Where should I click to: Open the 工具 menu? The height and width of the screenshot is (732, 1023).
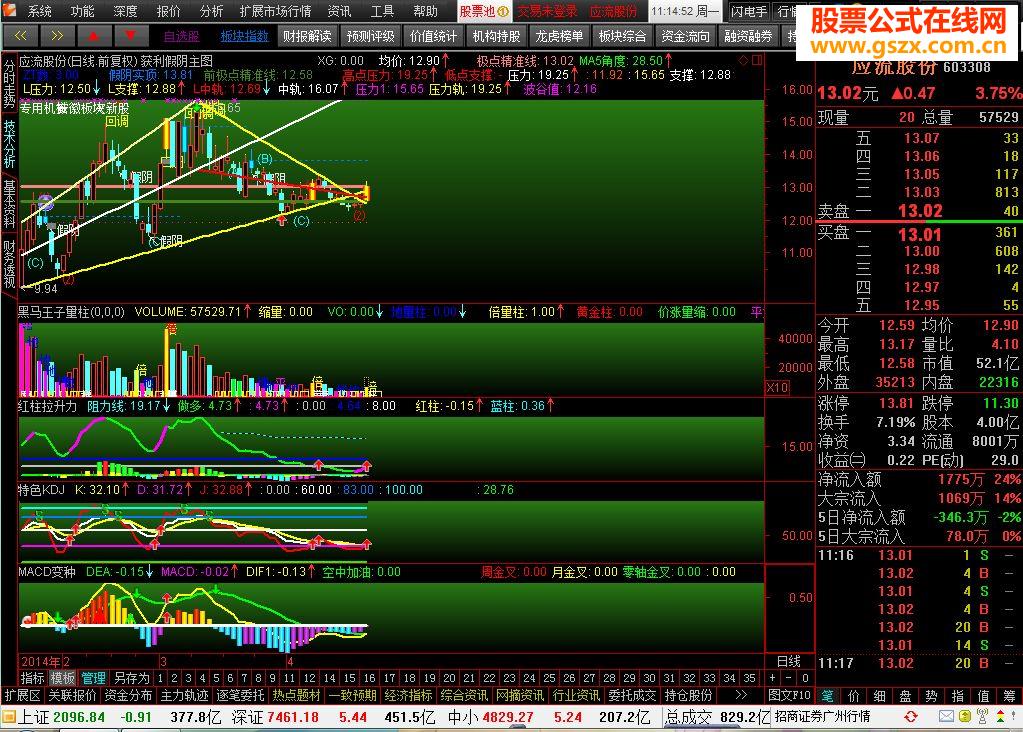point(382,11)
